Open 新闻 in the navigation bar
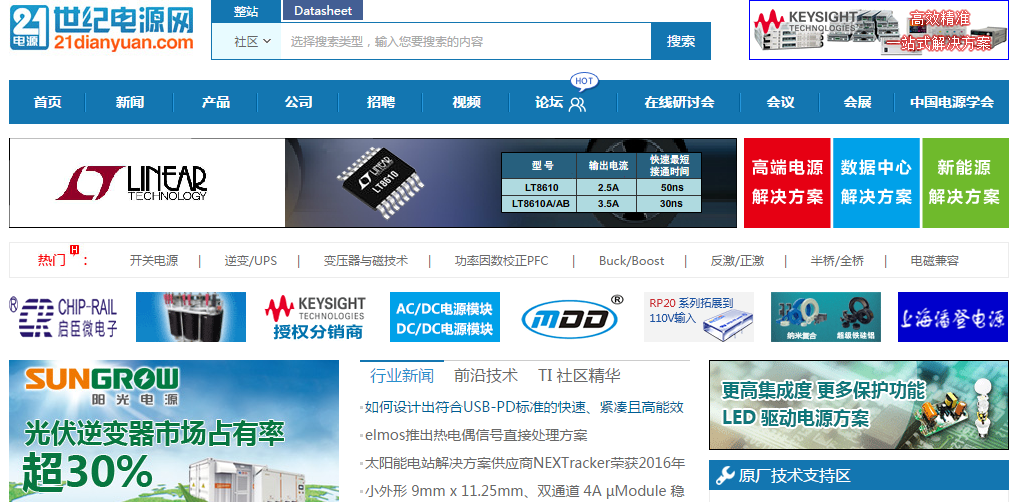This screenshot has width=1010, height=502. (129, 102)
